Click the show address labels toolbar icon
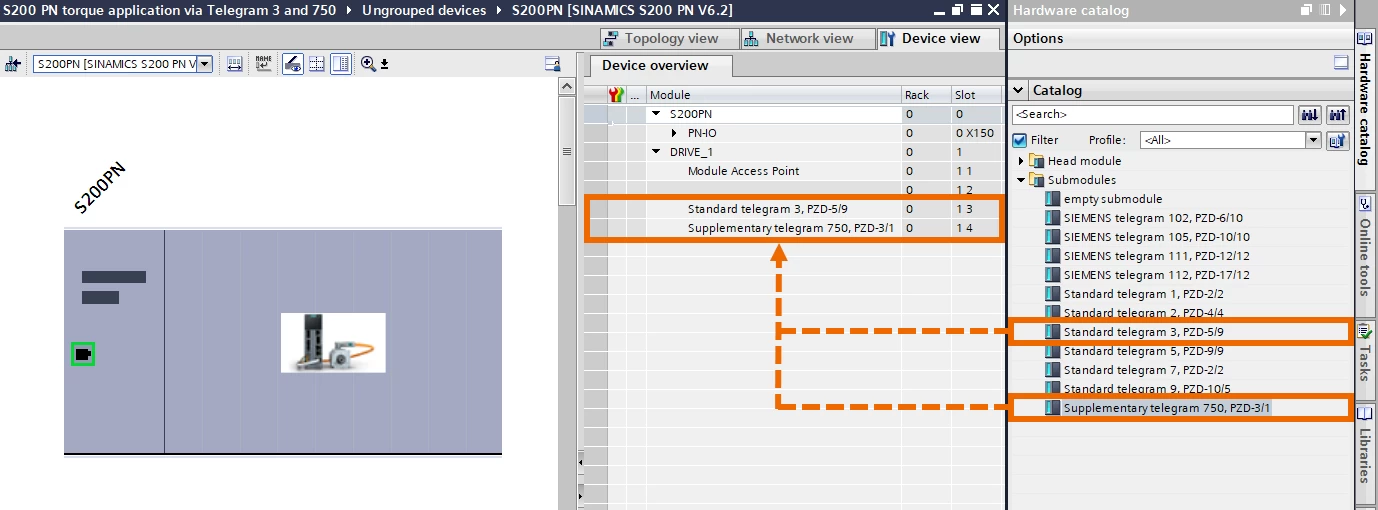The height and width of the screenshot is (510, 1378). [x=235, y=64]
